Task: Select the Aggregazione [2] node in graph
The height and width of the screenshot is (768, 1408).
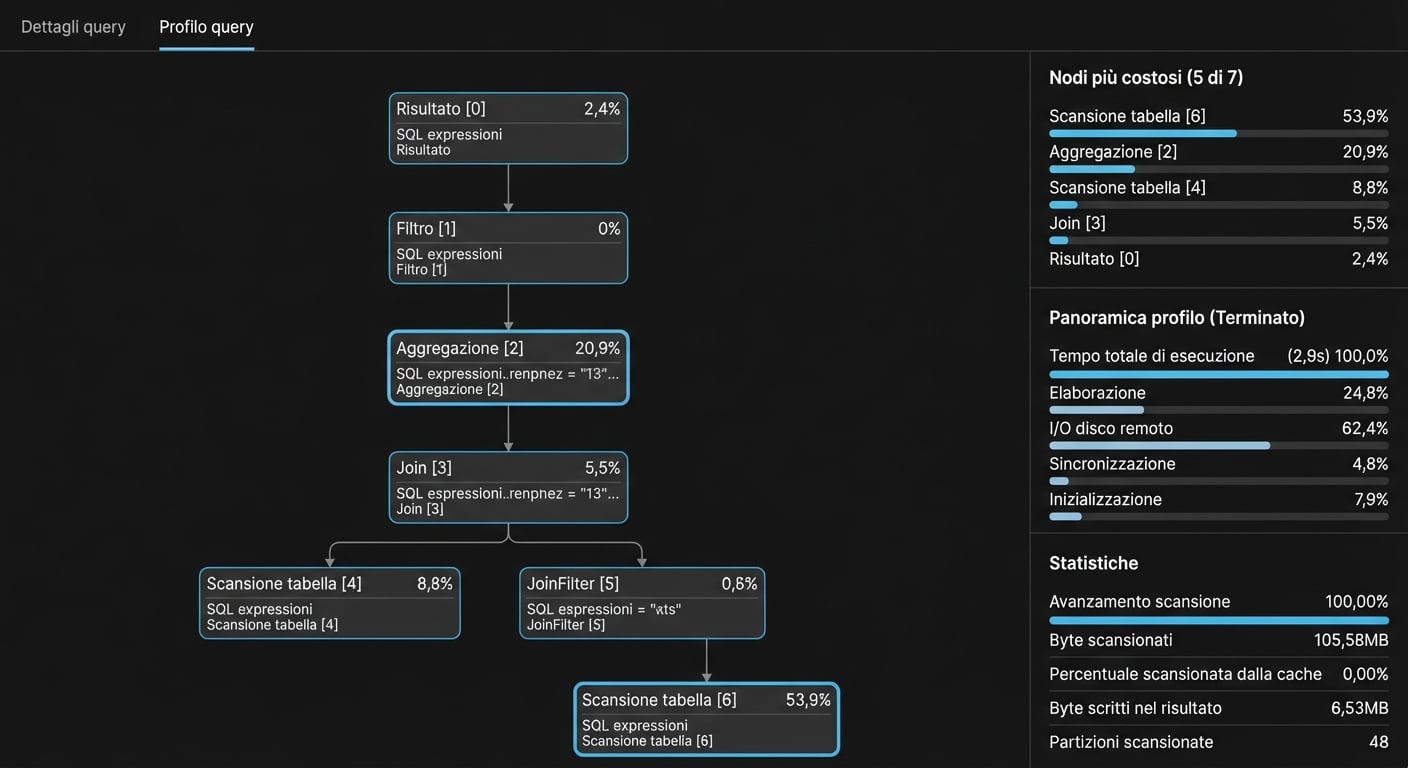Action: click(x=508, y=368)
